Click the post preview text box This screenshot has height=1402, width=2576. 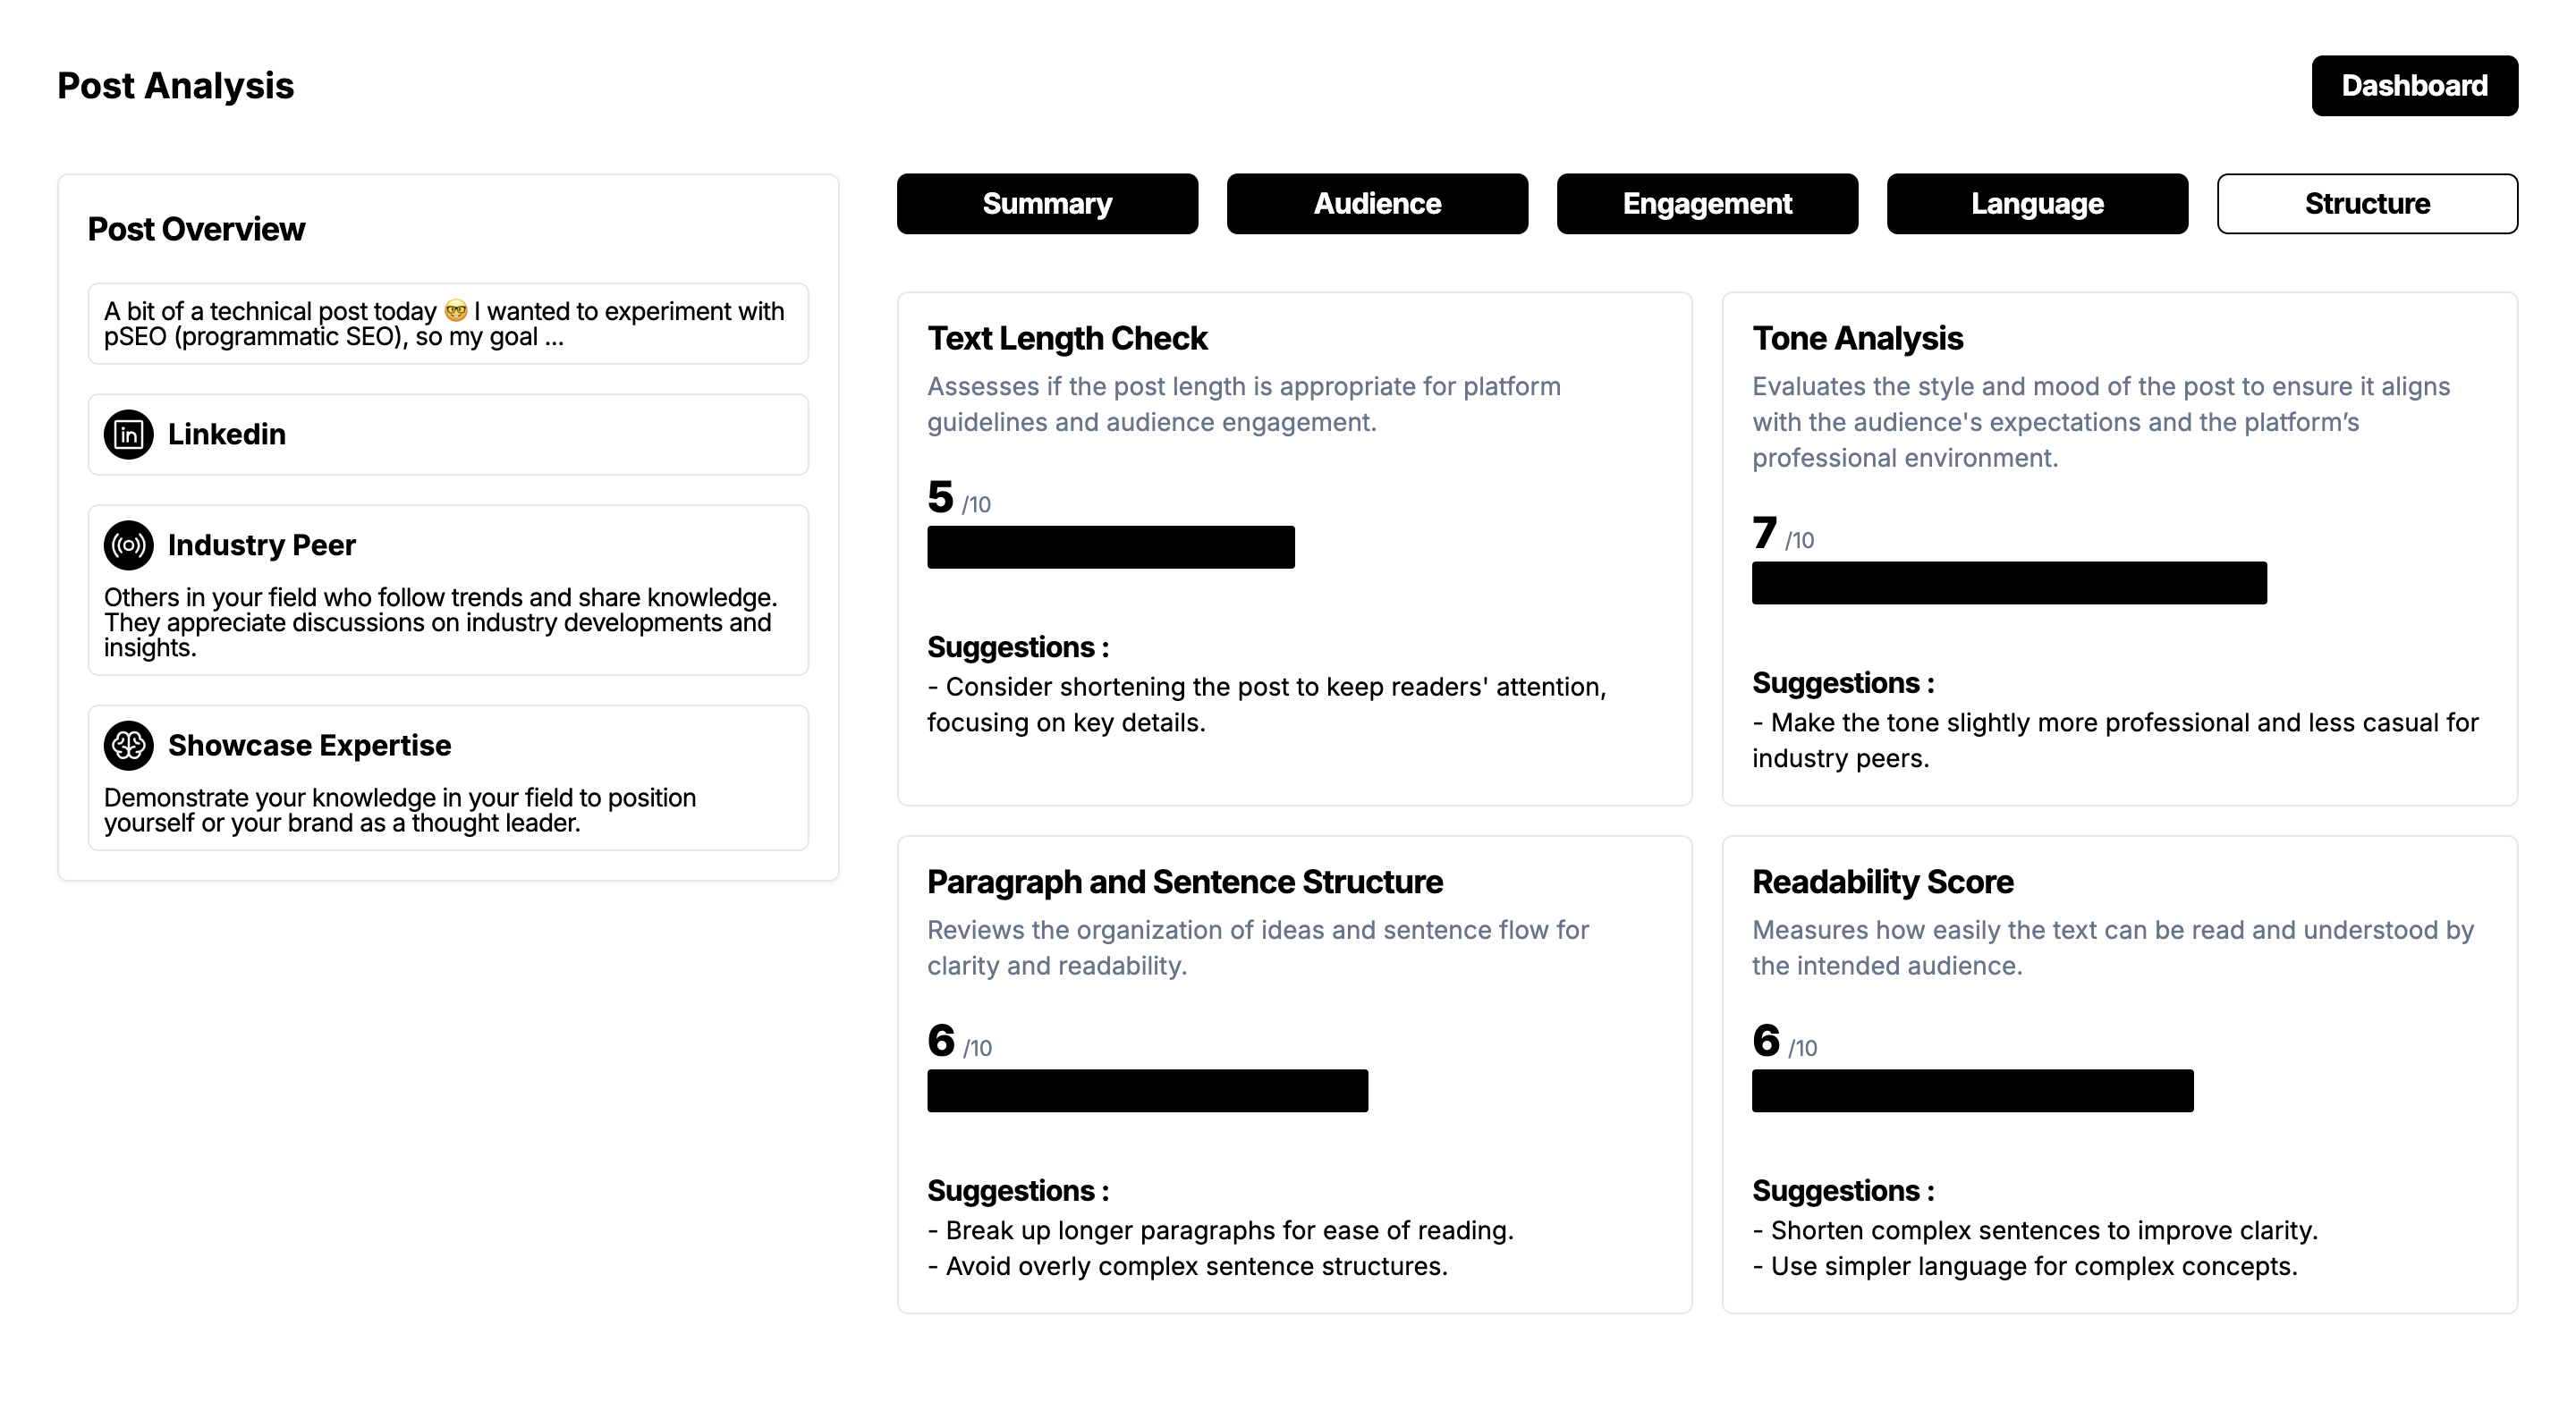coord(448,324)
